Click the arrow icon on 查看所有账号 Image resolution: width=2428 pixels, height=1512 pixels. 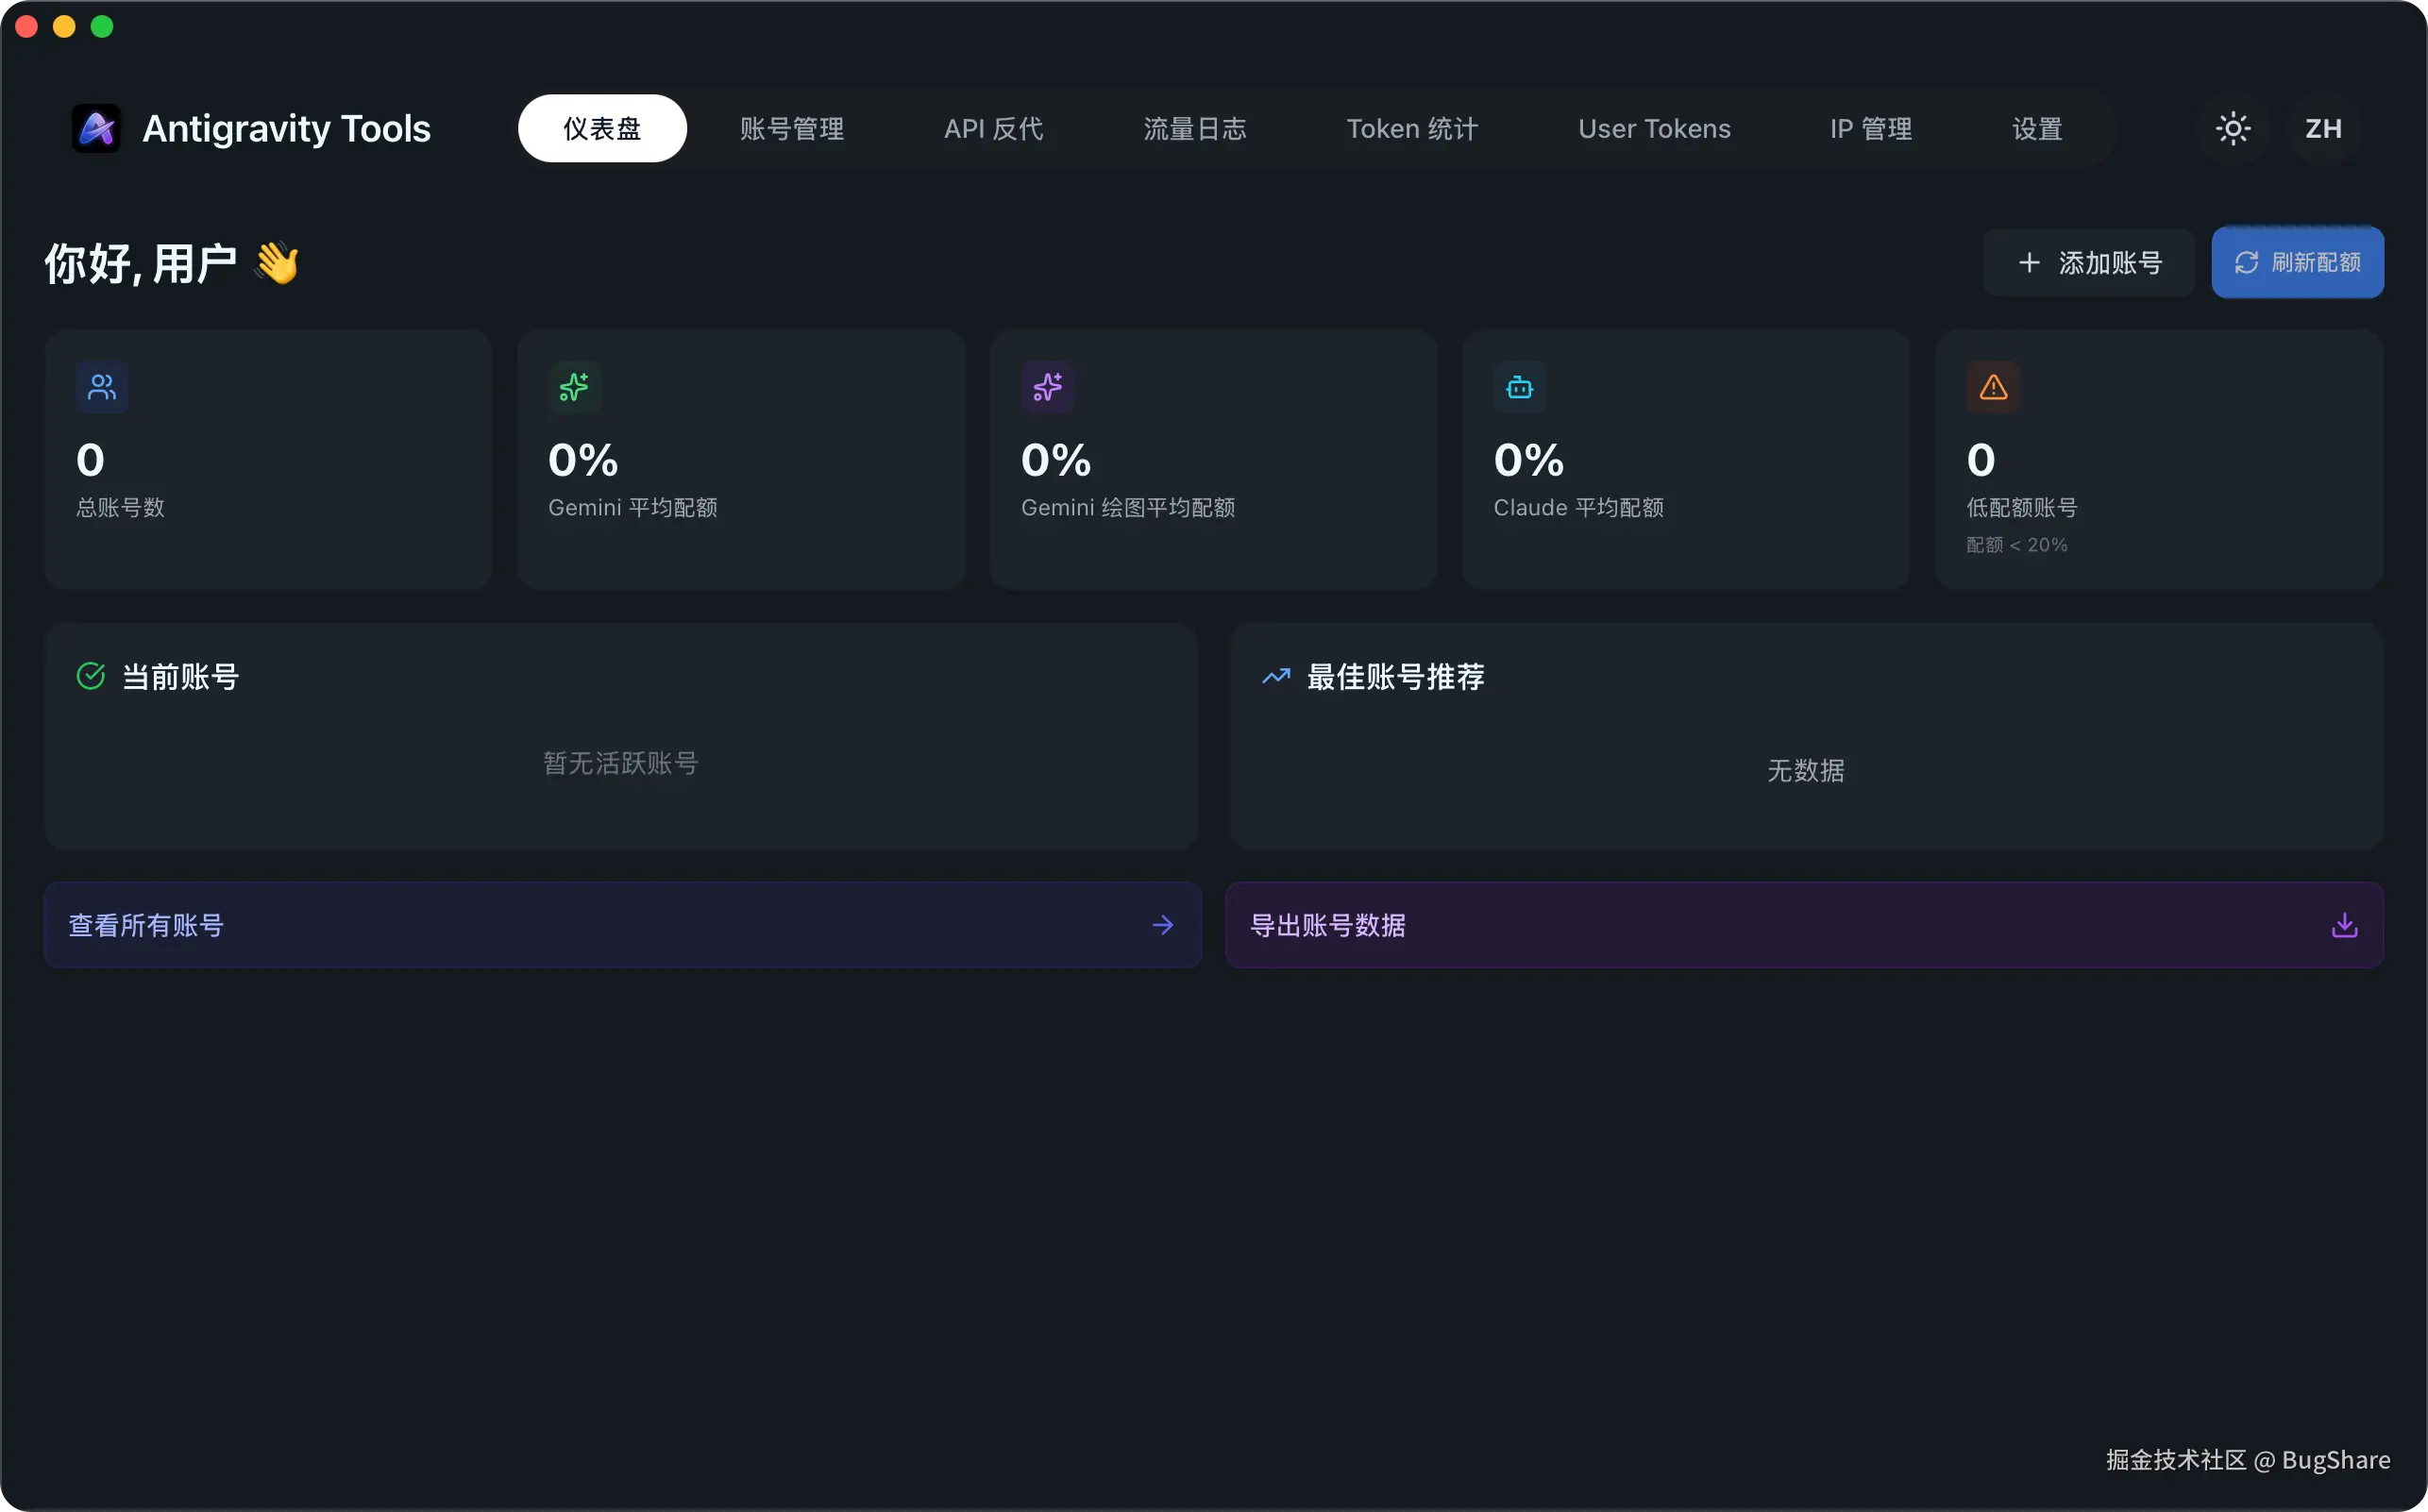[x=1162, y=924]
